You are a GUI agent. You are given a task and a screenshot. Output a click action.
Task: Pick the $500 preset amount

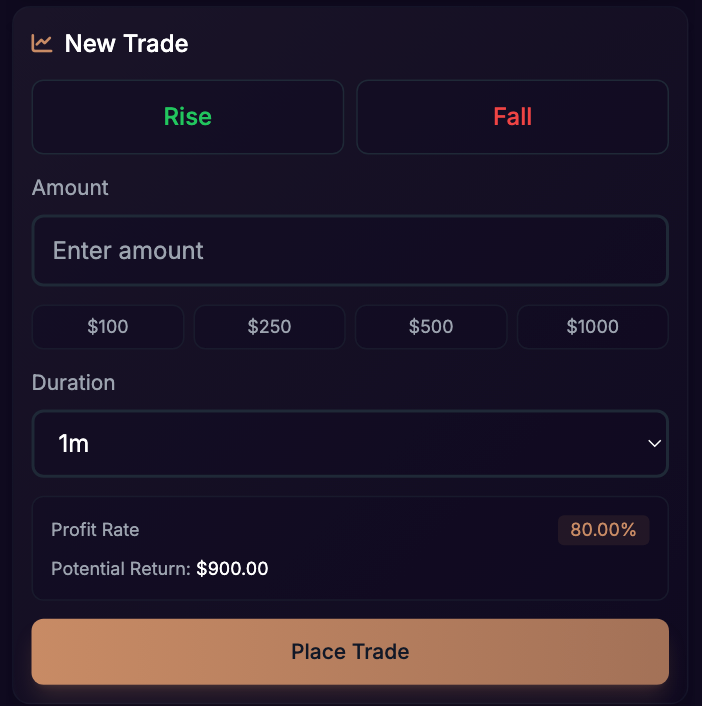coord(431,326)
